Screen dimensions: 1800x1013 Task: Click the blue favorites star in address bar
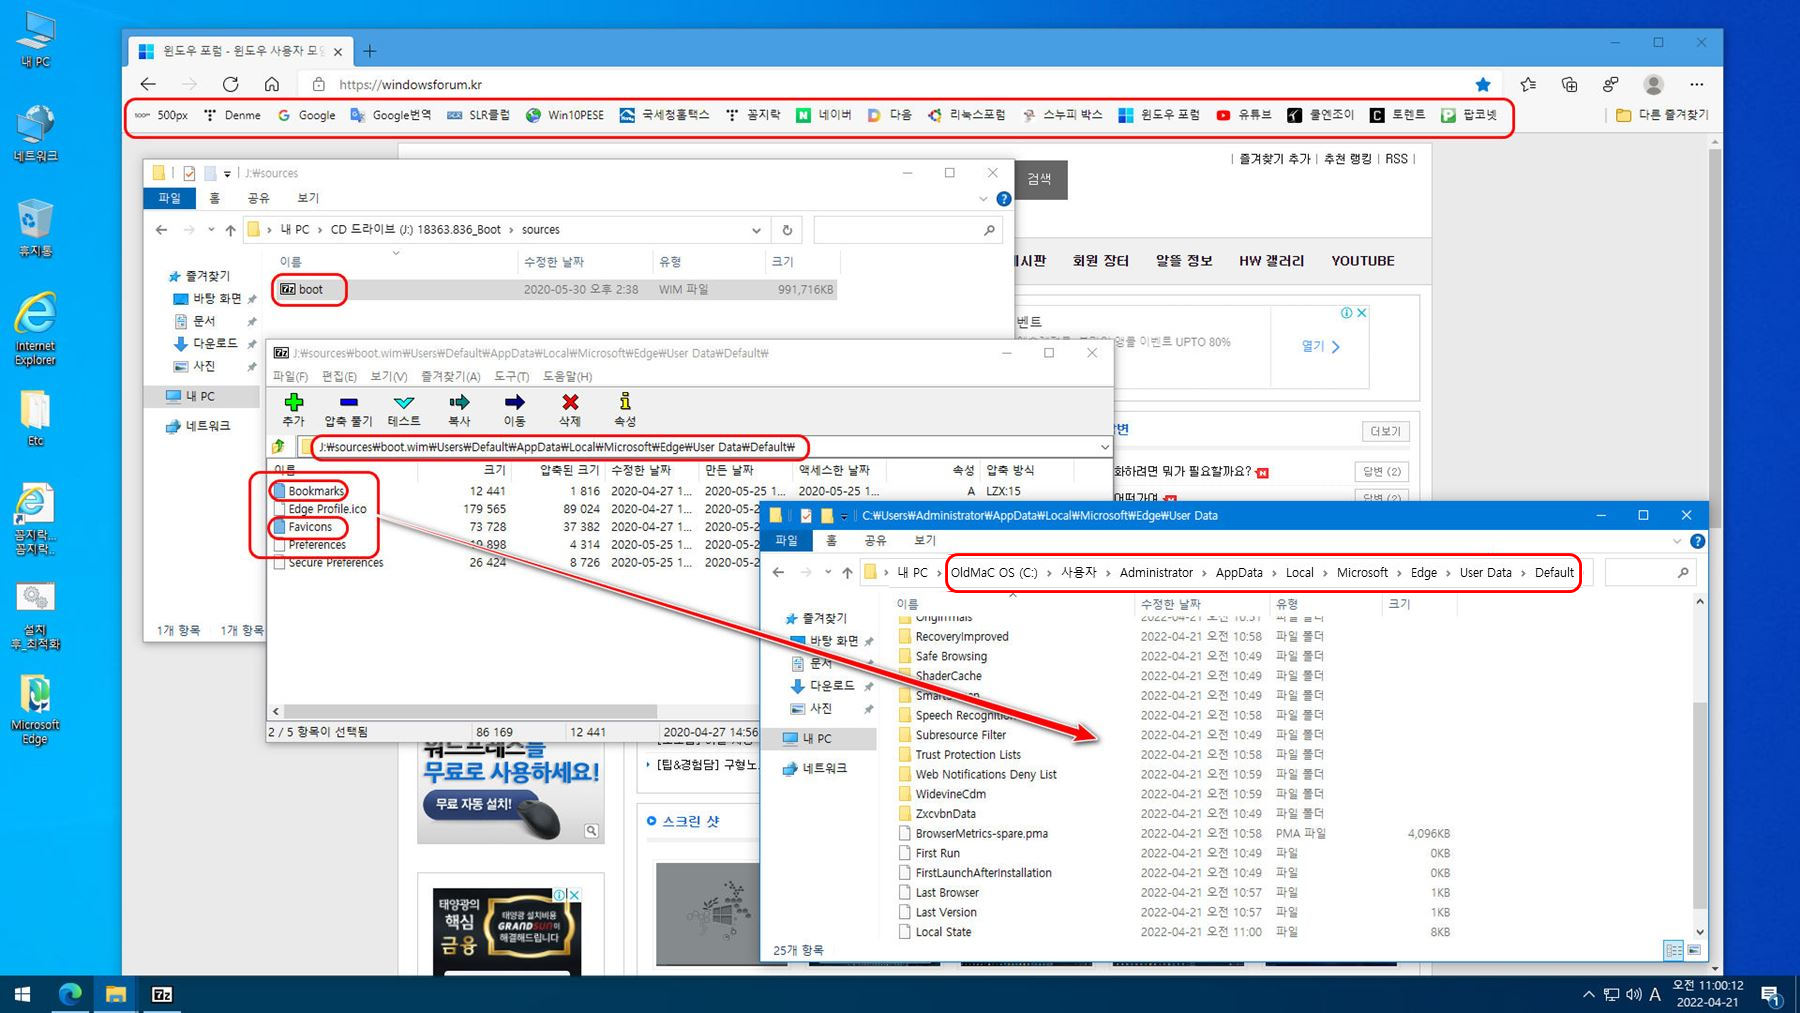pyautogui.click(x=1483, y=84)
